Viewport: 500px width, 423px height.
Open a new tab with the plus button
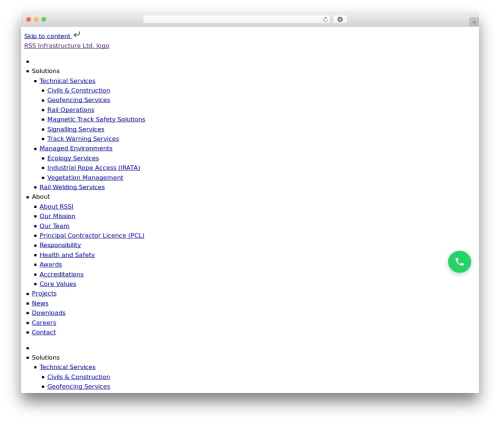point(474,22)
